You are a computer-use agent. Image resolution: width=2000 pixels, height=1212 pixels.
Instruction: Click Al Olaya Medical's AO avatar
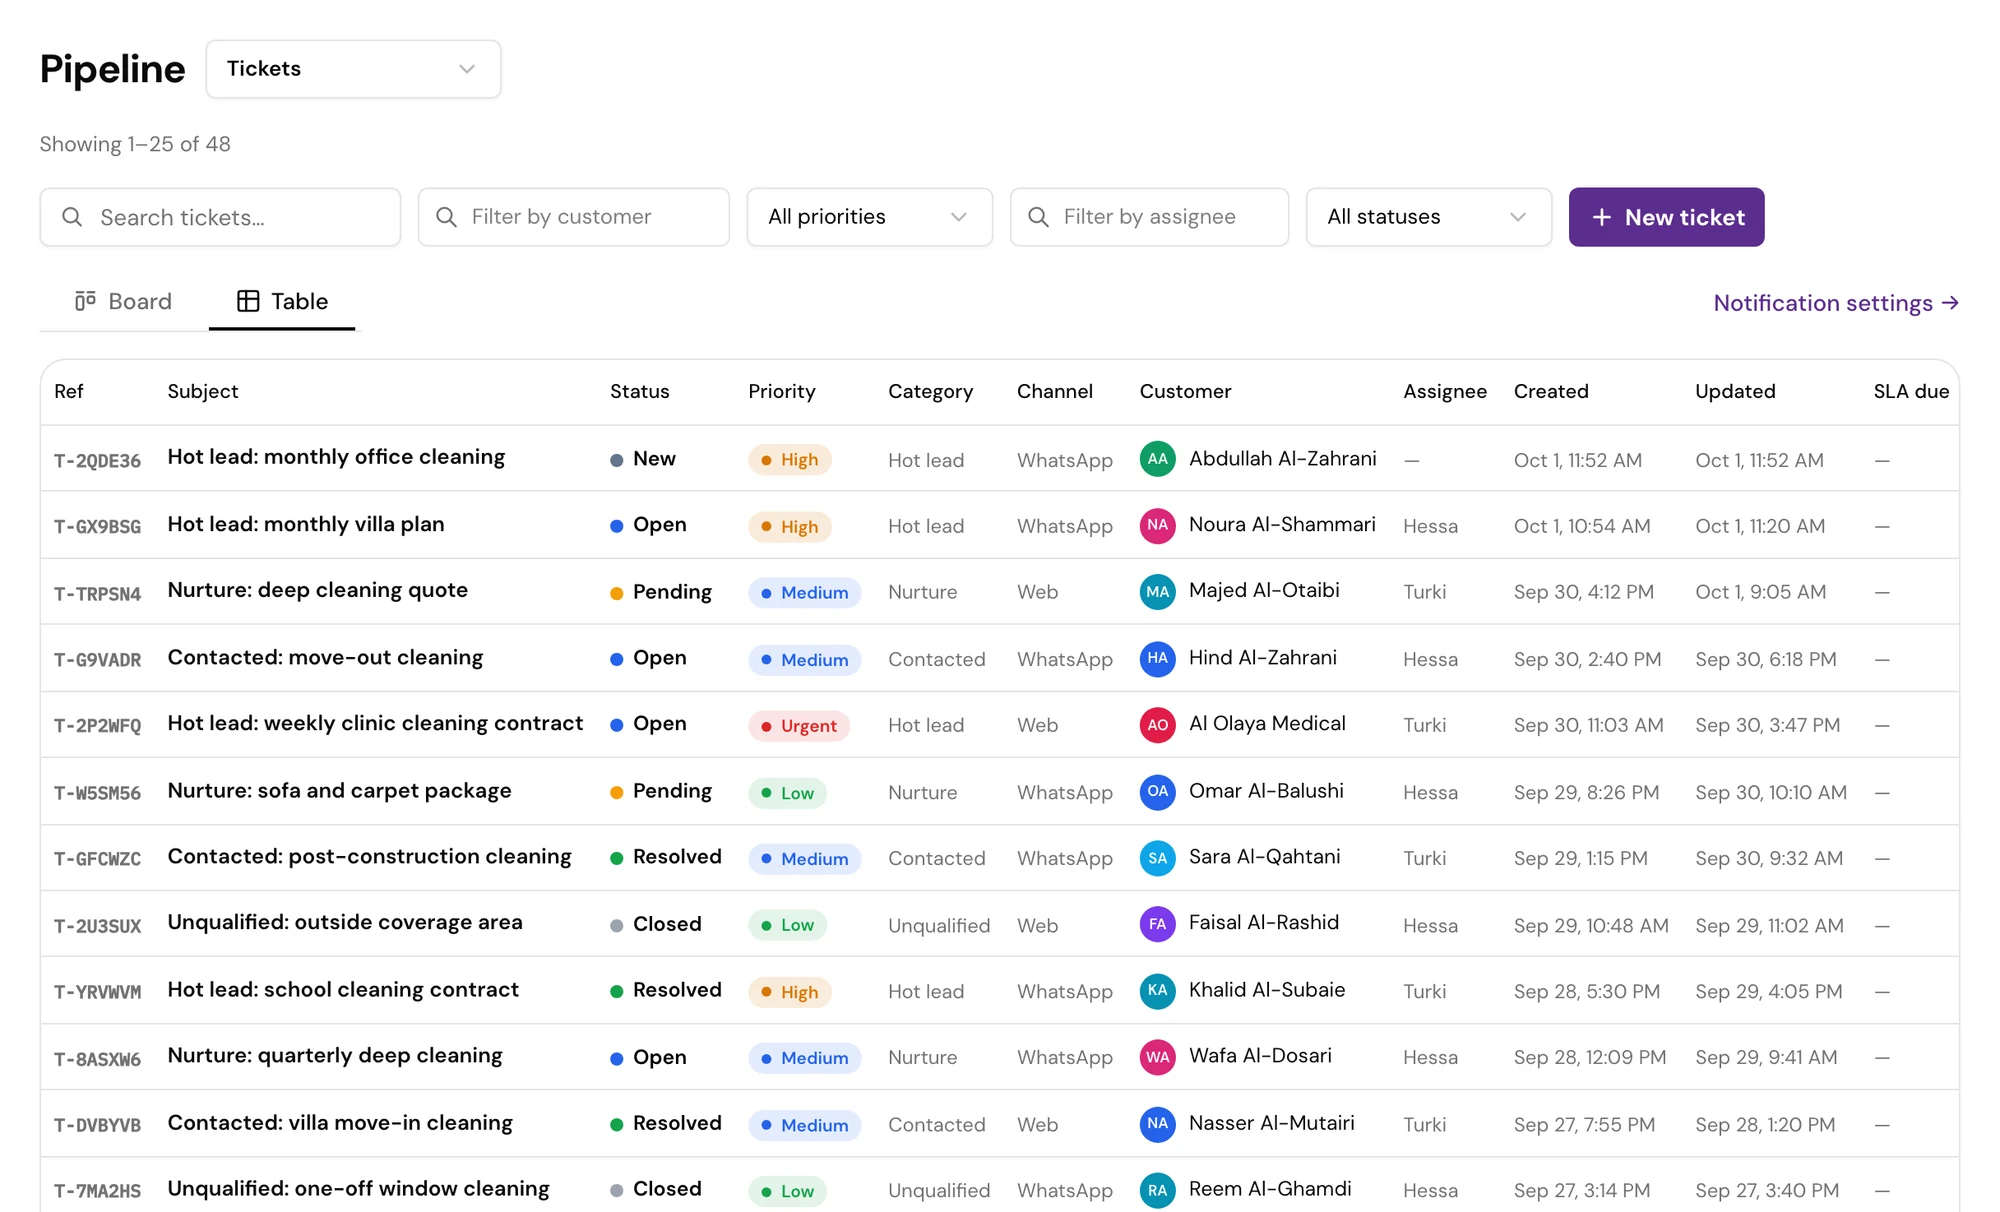[x=1158, y=724]
